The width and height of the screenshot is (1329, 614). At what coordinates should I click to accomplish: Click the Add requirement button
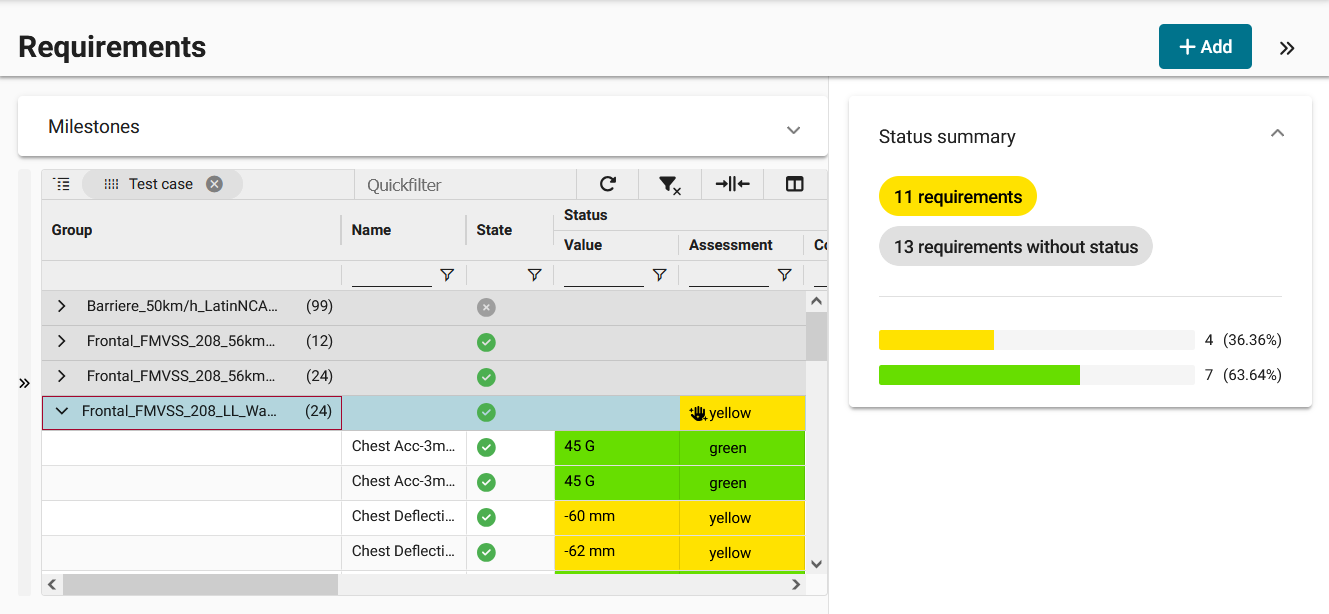[1205, 47]
